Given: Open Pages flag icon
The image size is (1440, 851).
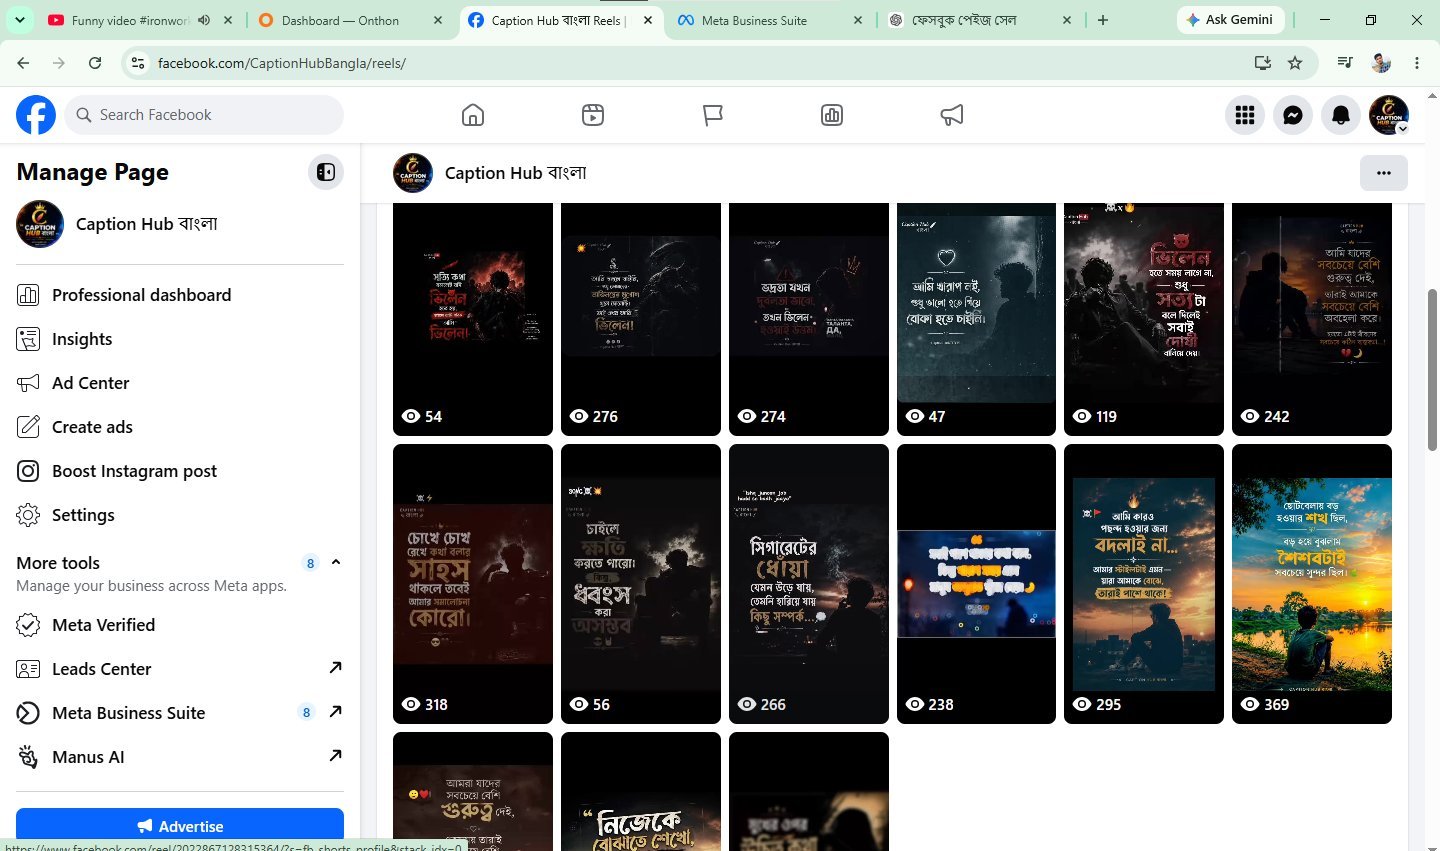Looking at the screenshot, I should pos(713,115).
